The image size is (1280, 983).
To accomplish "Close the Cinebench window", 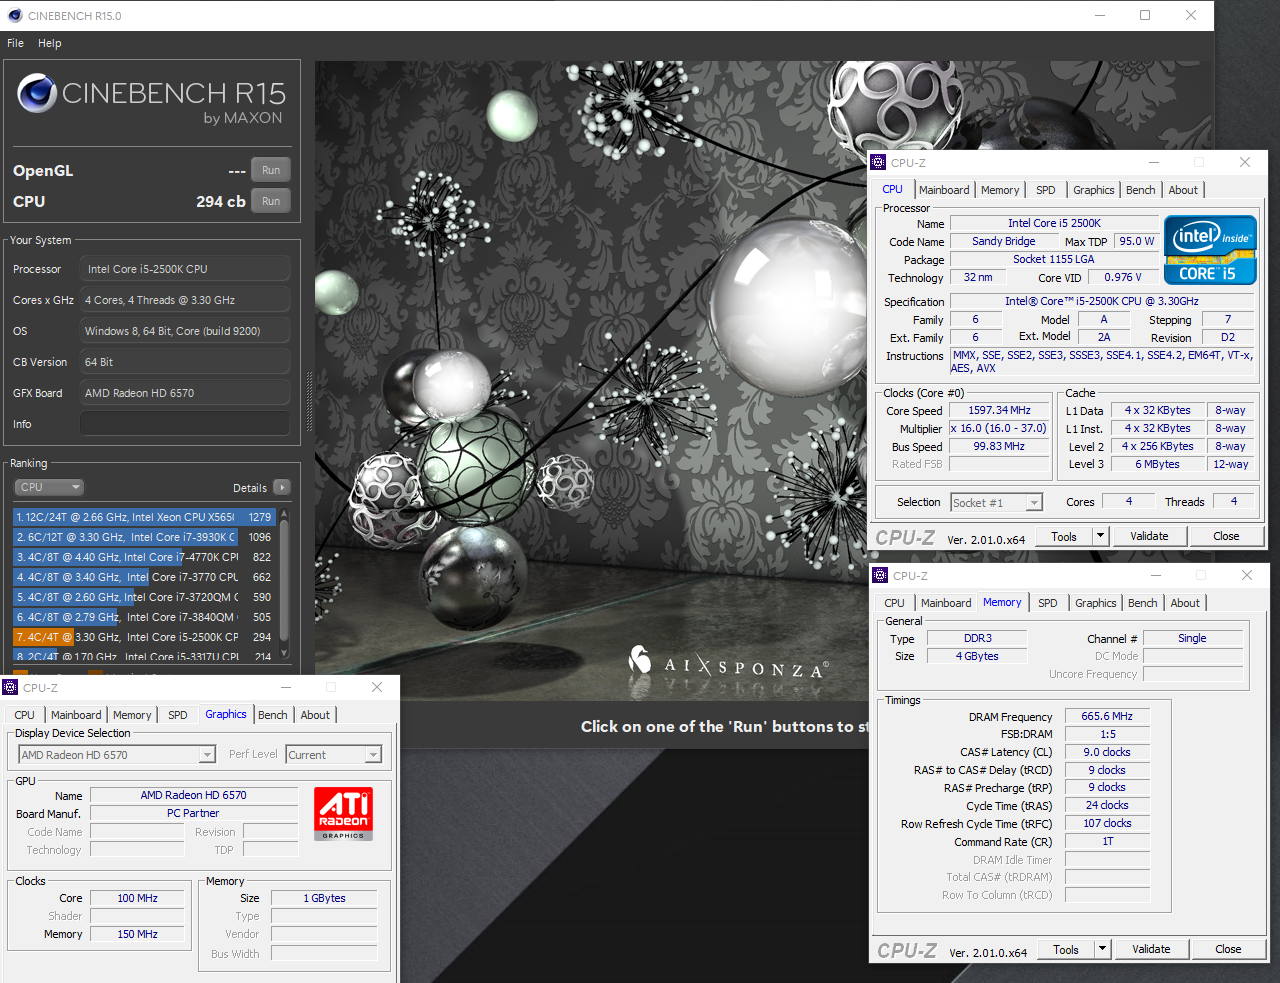I will pos(1191,15).
